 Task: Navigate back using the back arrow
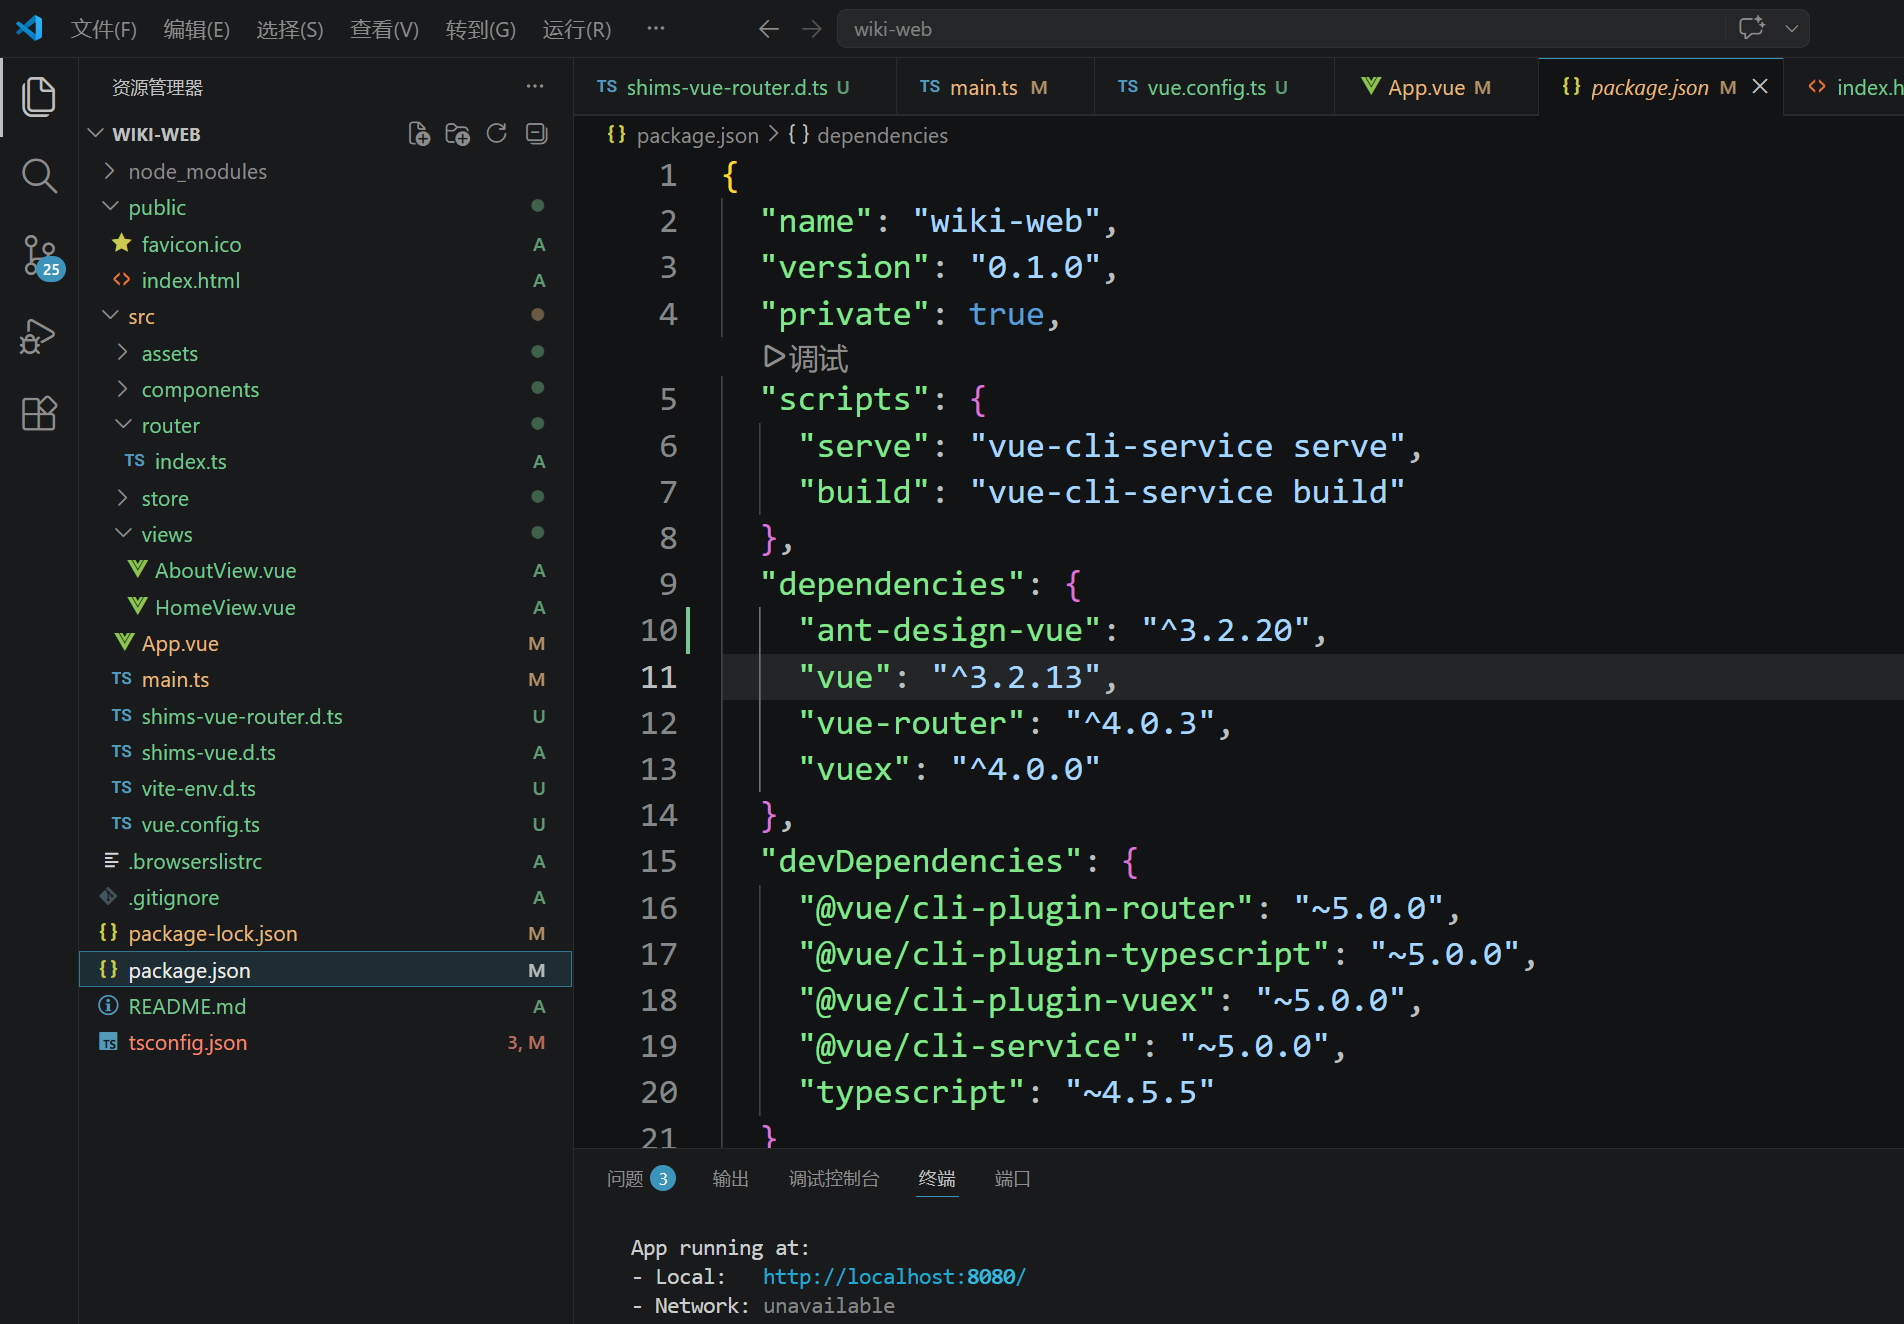(768, 29)
